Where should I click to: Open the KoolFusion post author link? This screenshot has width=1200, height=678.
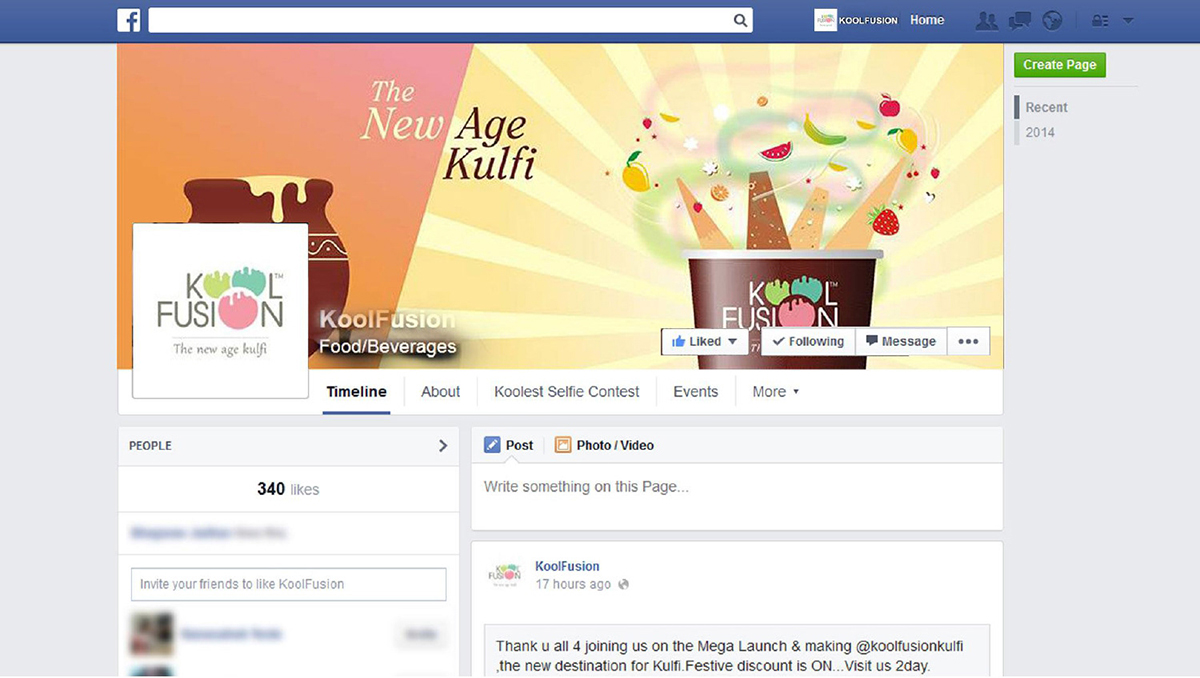tap(567, 566)
